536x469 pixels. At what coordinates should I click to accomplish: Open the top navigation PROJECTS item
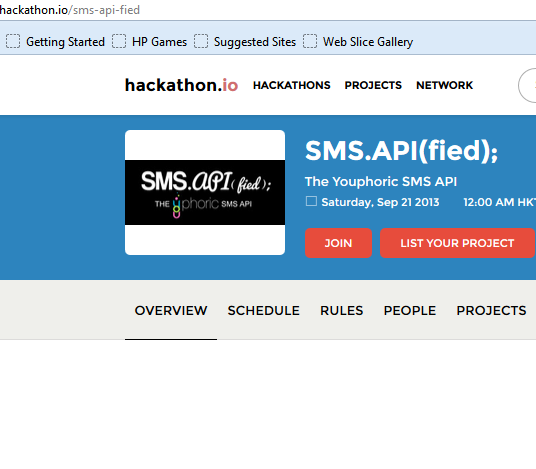373,85
